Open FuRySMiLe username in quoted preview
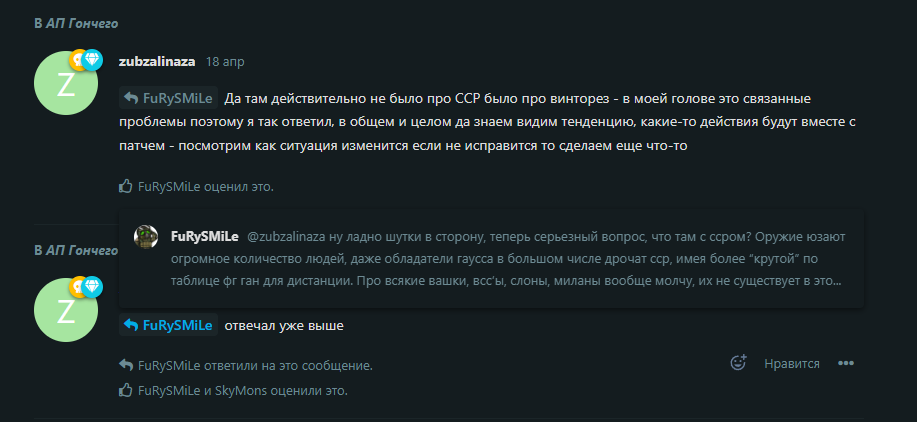This screenshot has width=917, height=422. [x=205, y=237]
